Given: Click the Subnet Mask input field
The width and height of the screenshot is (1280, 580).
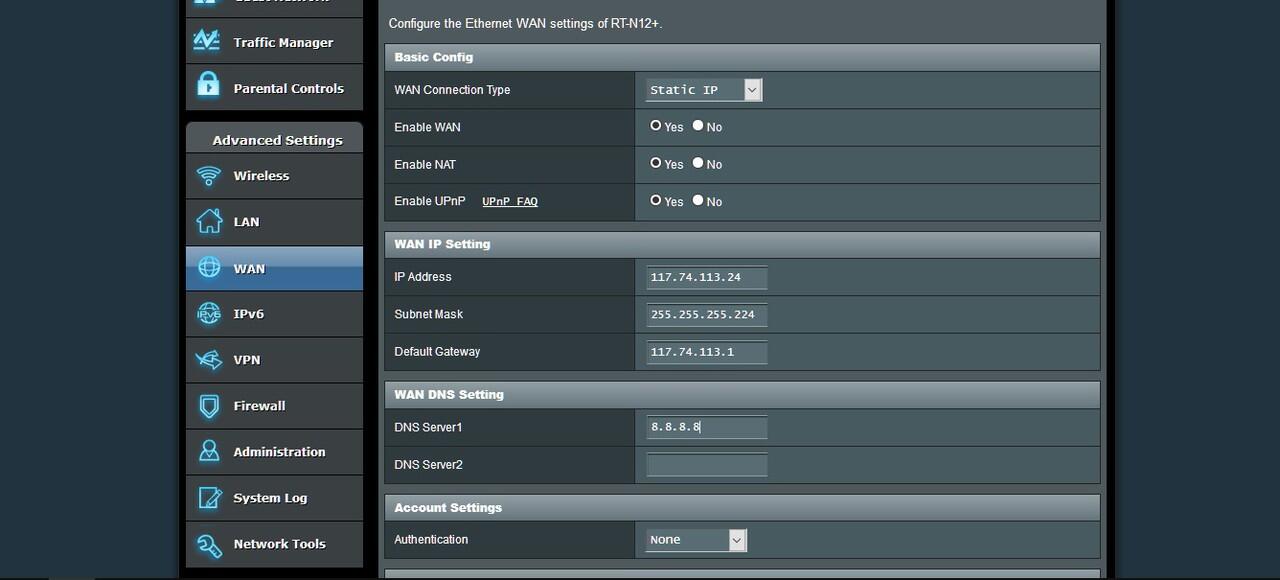Looking at the screenshot, I should pos(707,314).
